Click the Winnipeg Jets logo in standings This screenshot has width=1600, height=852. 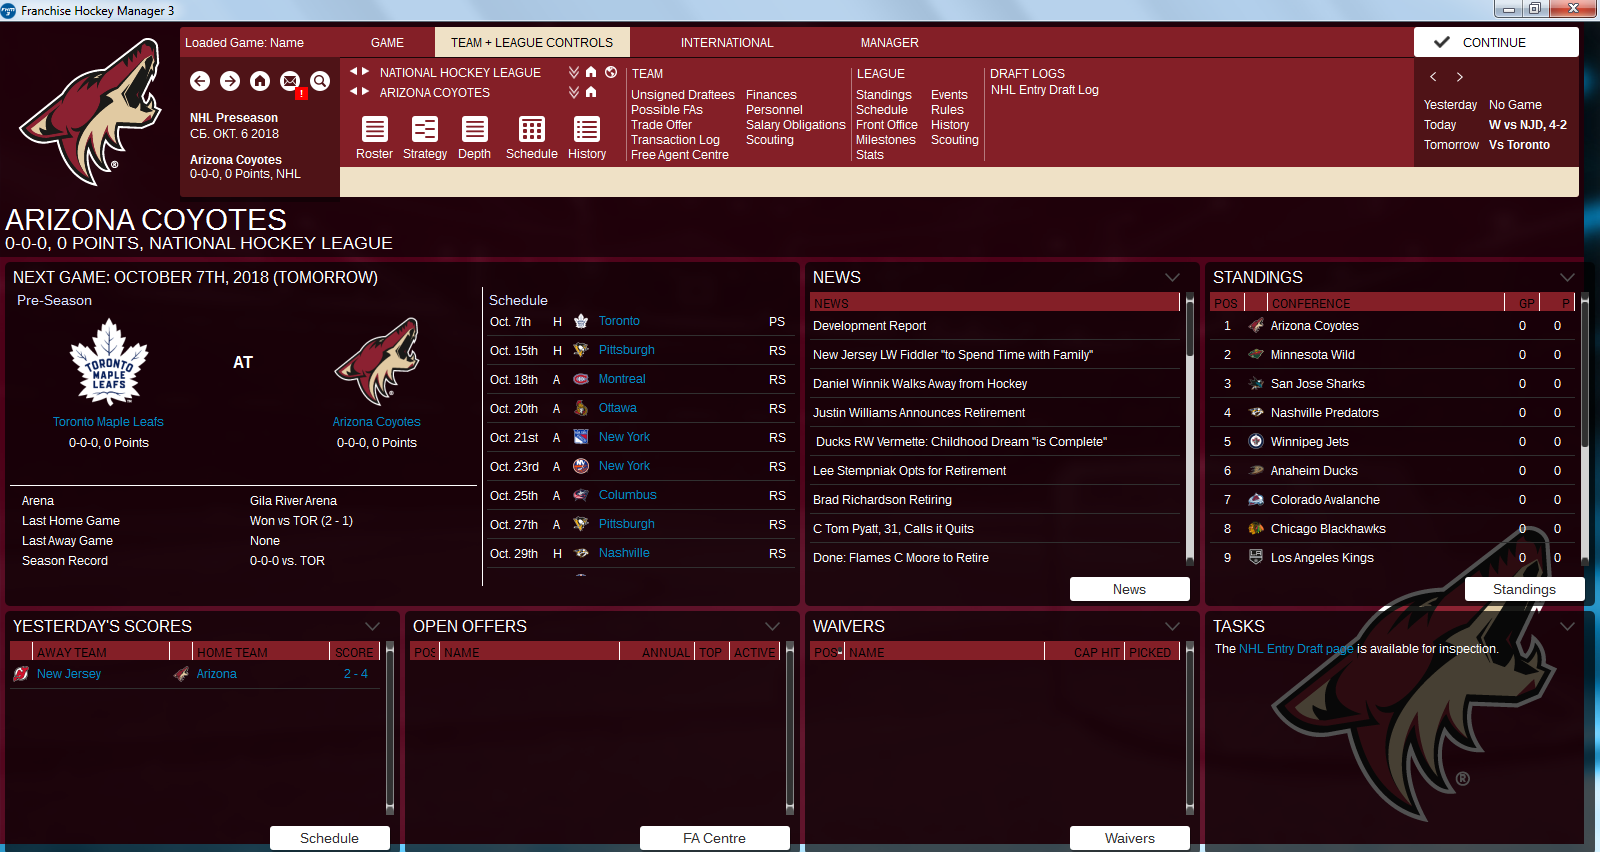1256,442
